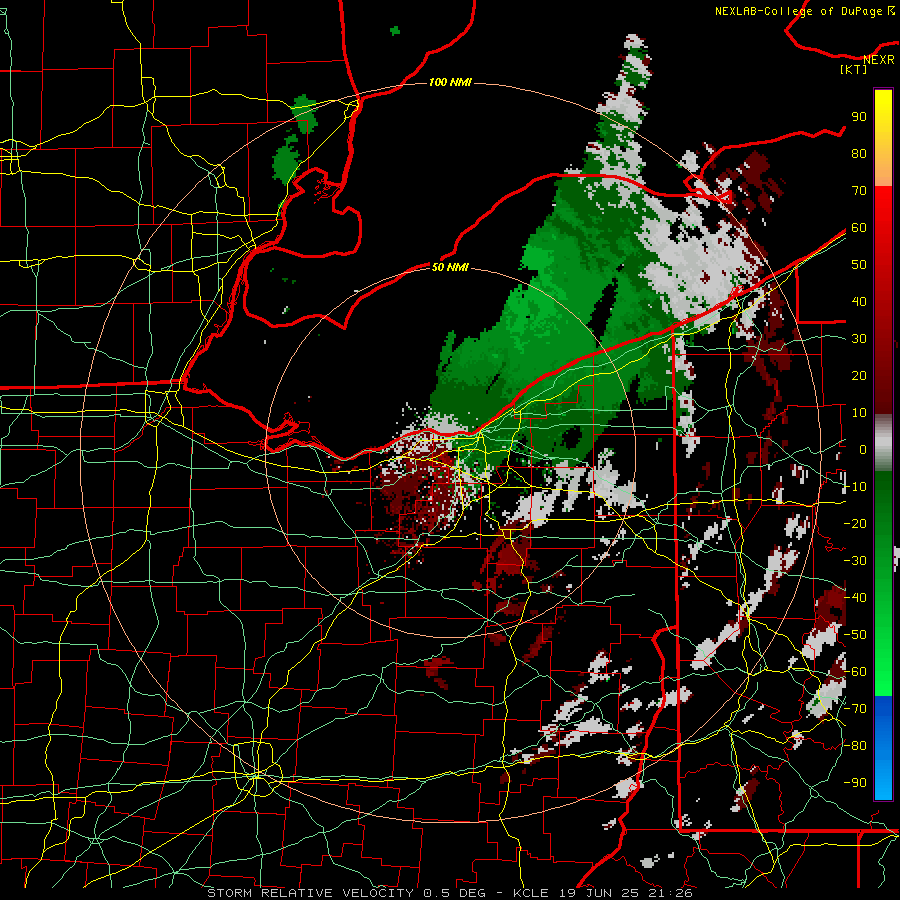
Task: Click the KCLE radar site identifier
Action: 530,893
